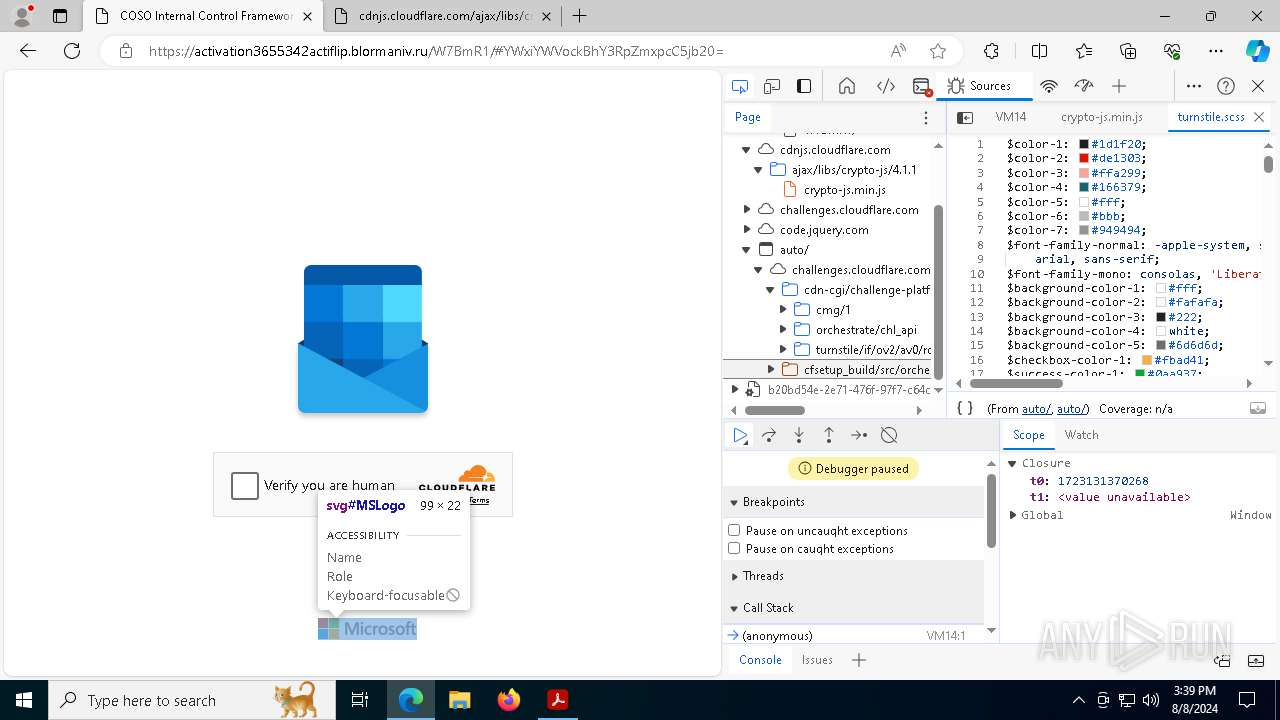Expand the orchestrate/chl_api folder
Viewport: 1280px width, 720px height.
point(784,329)
